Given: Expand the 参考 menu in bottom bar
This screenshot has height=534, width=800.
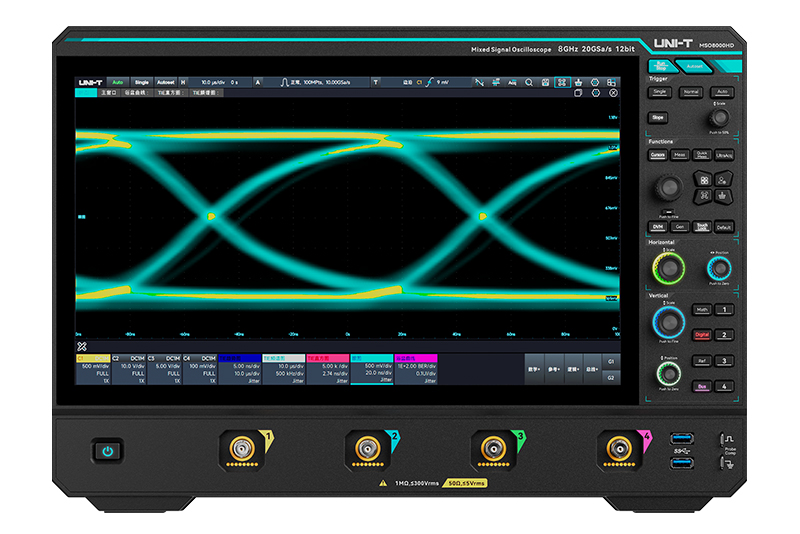Looking at the screenshot, I should (x=555, y=368).
